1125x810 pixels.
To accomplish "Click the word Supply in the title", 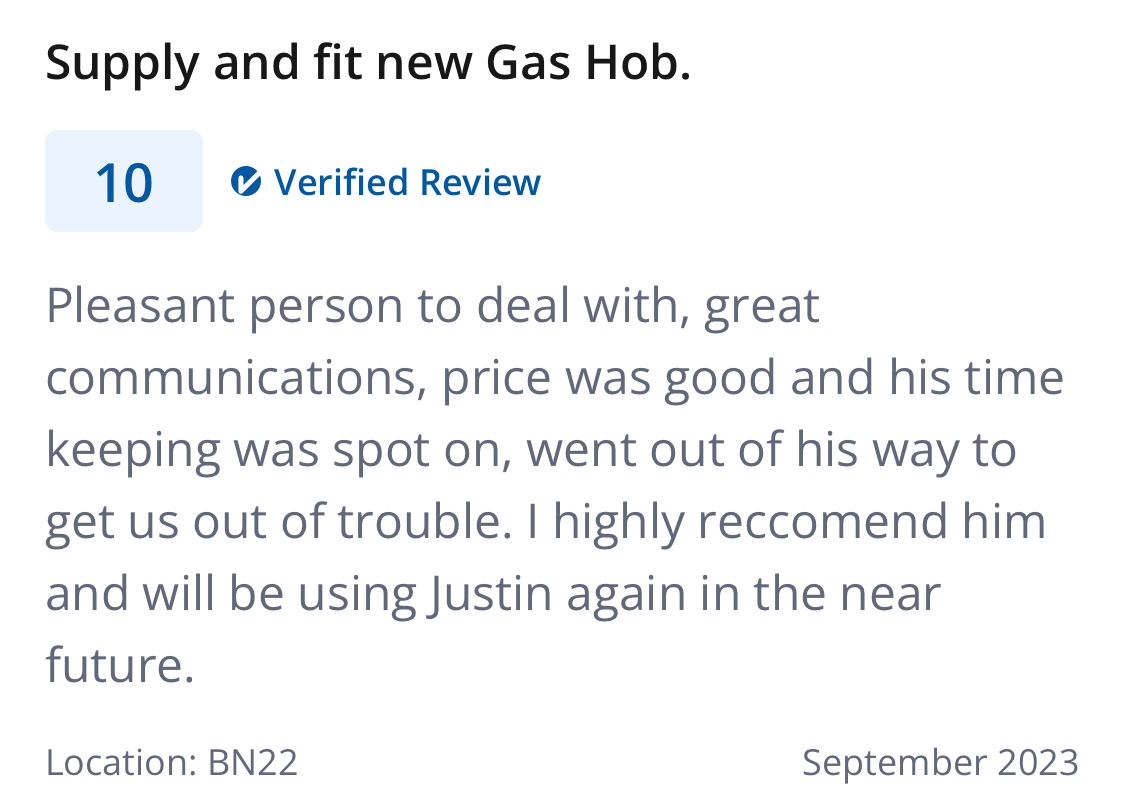I will point(122,65).
